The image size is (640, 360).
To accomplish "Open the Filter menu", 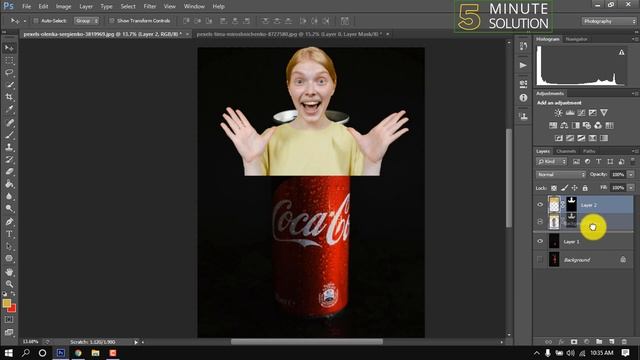I will (x=150, y=7).
